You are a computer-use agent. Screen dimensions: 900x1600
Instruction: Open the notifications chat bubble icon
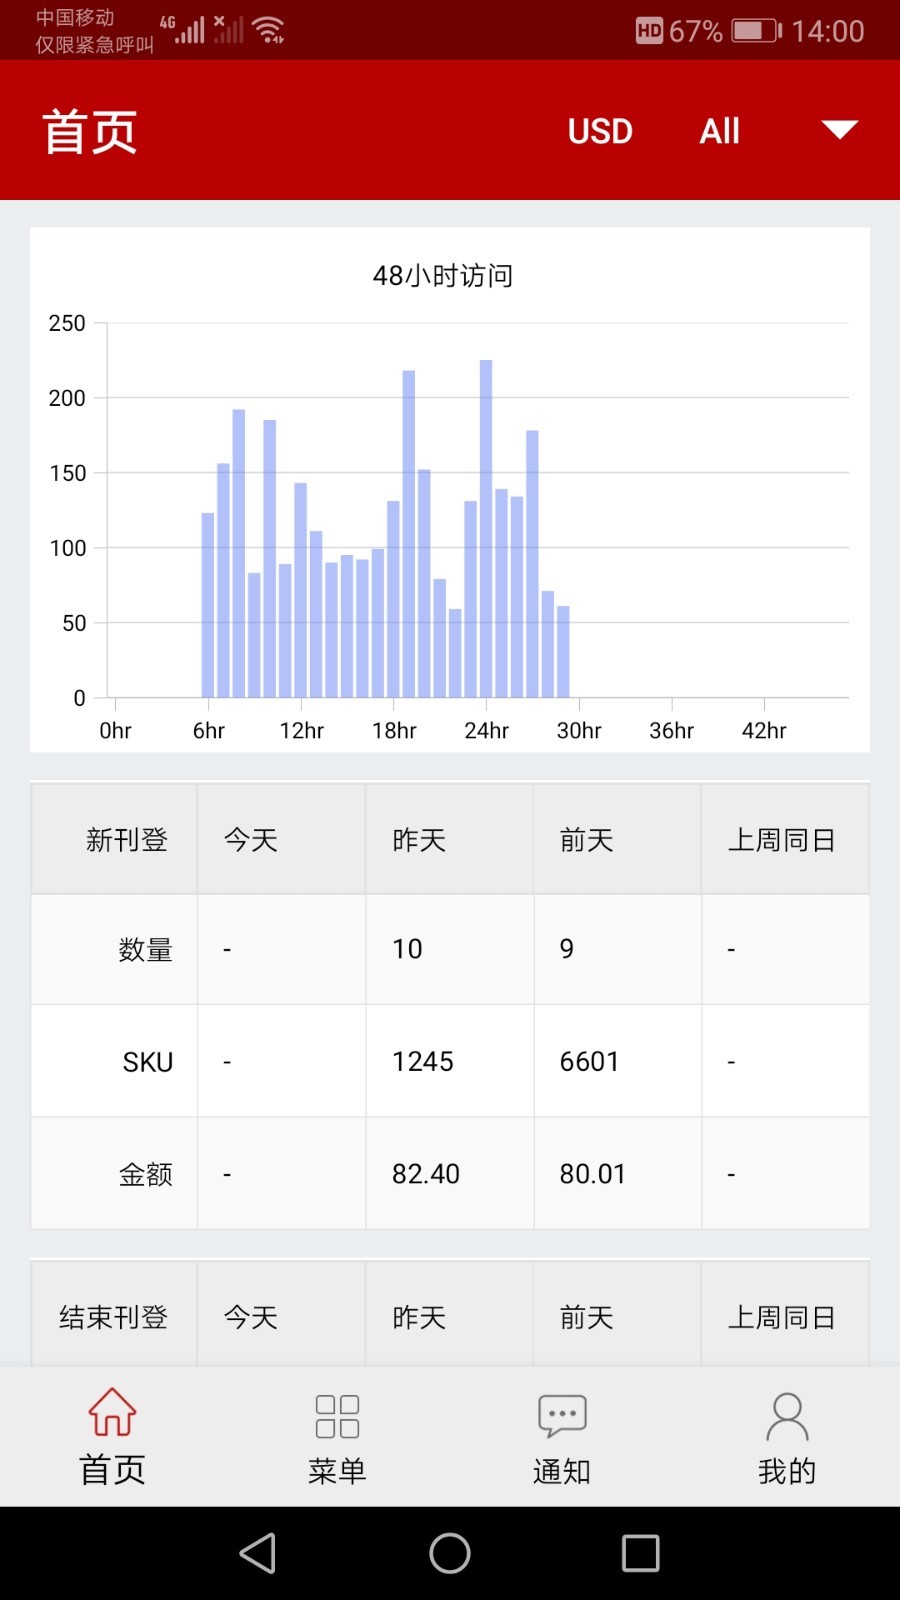(x=562, y=1416)
